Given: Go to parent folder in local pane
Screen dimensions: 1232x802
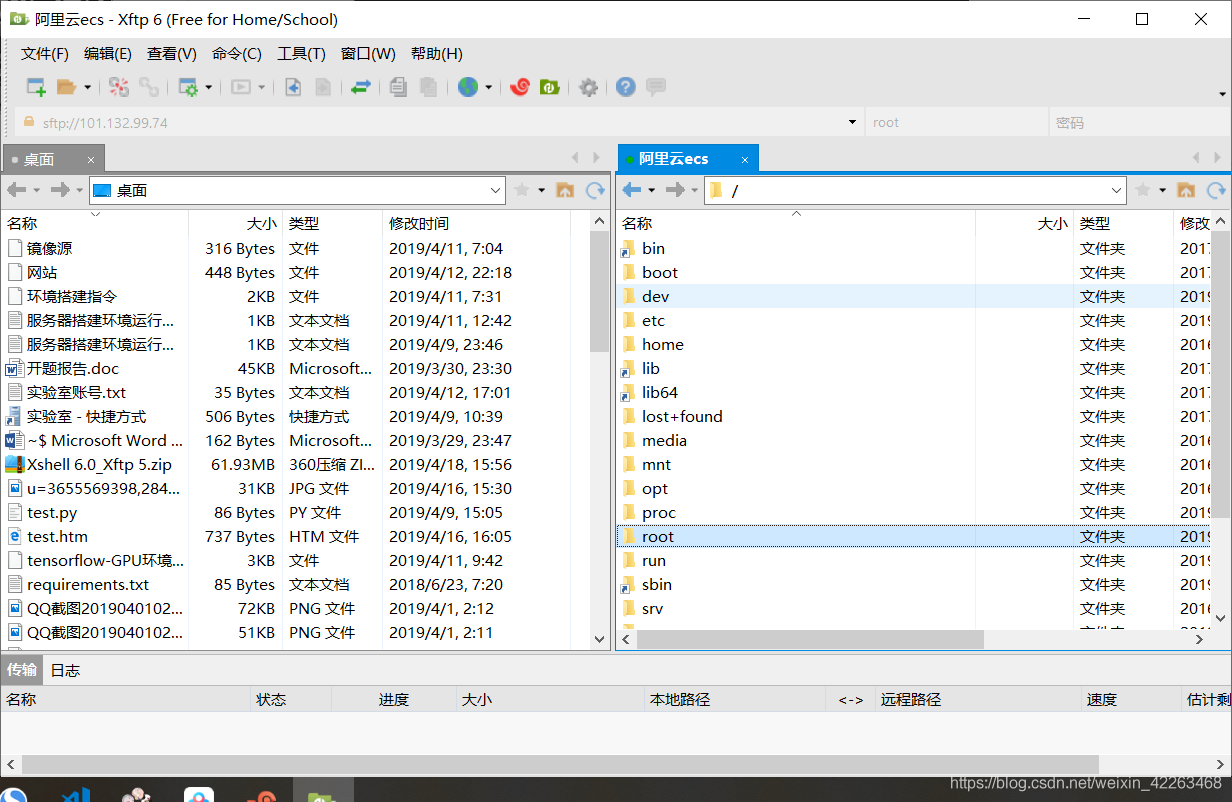Looking at the screenshot, I should [565, 190].
